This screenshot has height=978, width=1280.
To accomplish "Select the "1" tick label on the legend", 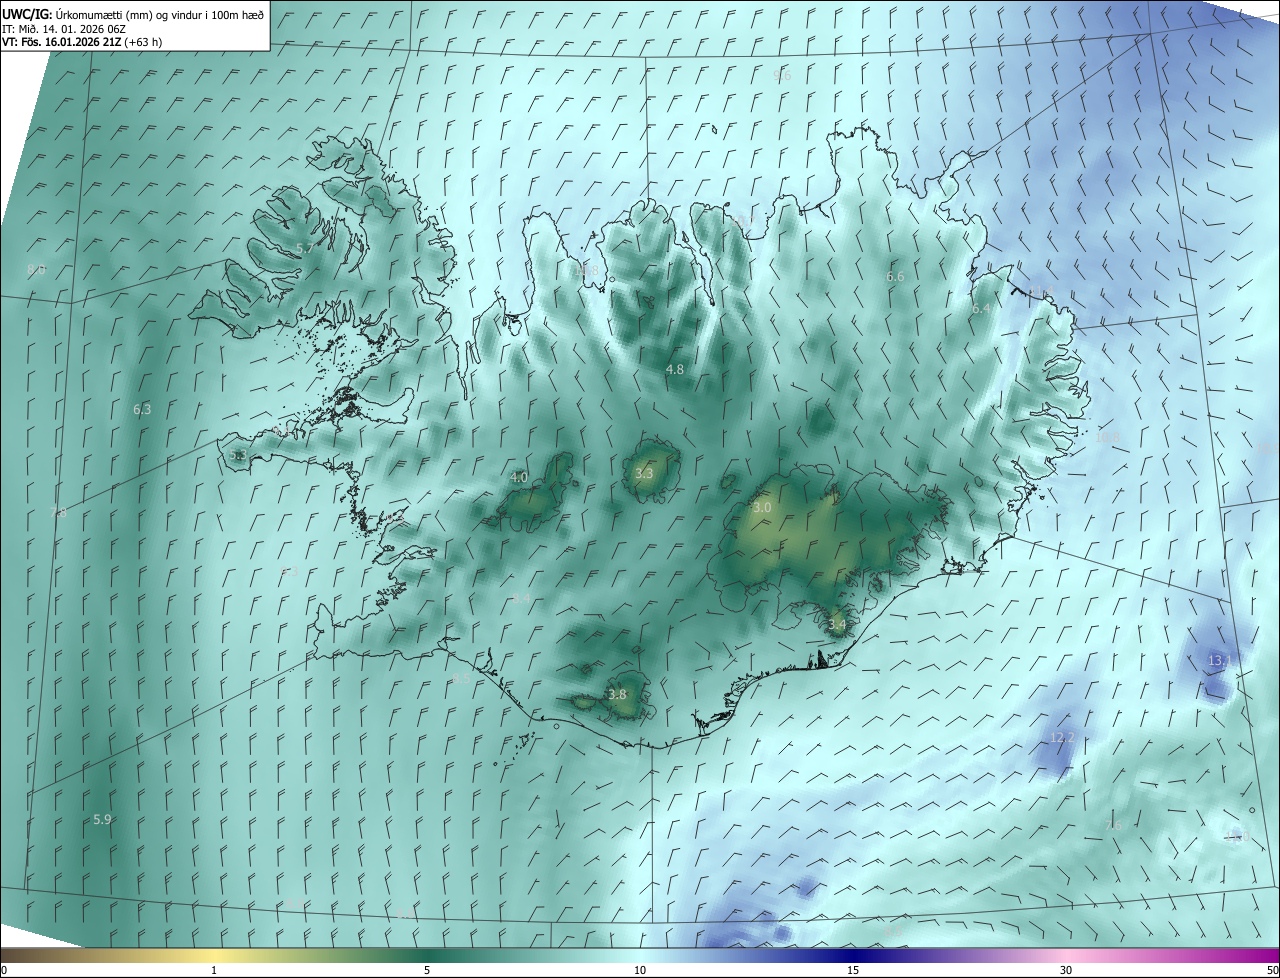I will pos(214,970).
